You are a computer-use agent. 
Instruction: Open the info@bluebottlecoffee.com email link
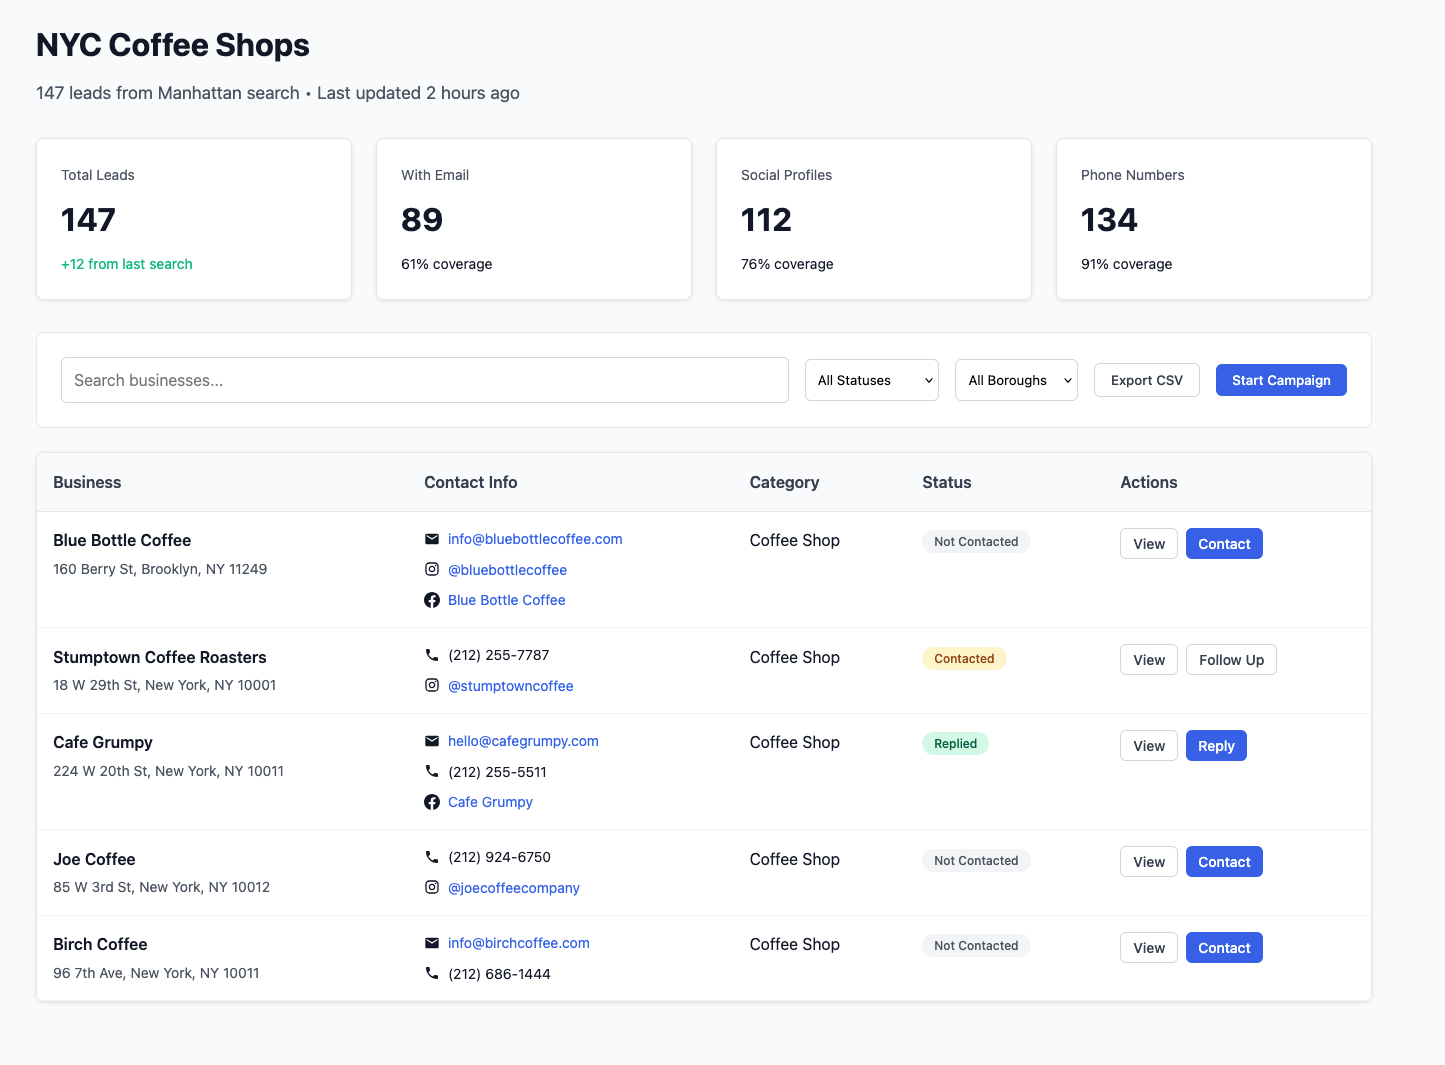pyautogui.click(x=535, y=539)
